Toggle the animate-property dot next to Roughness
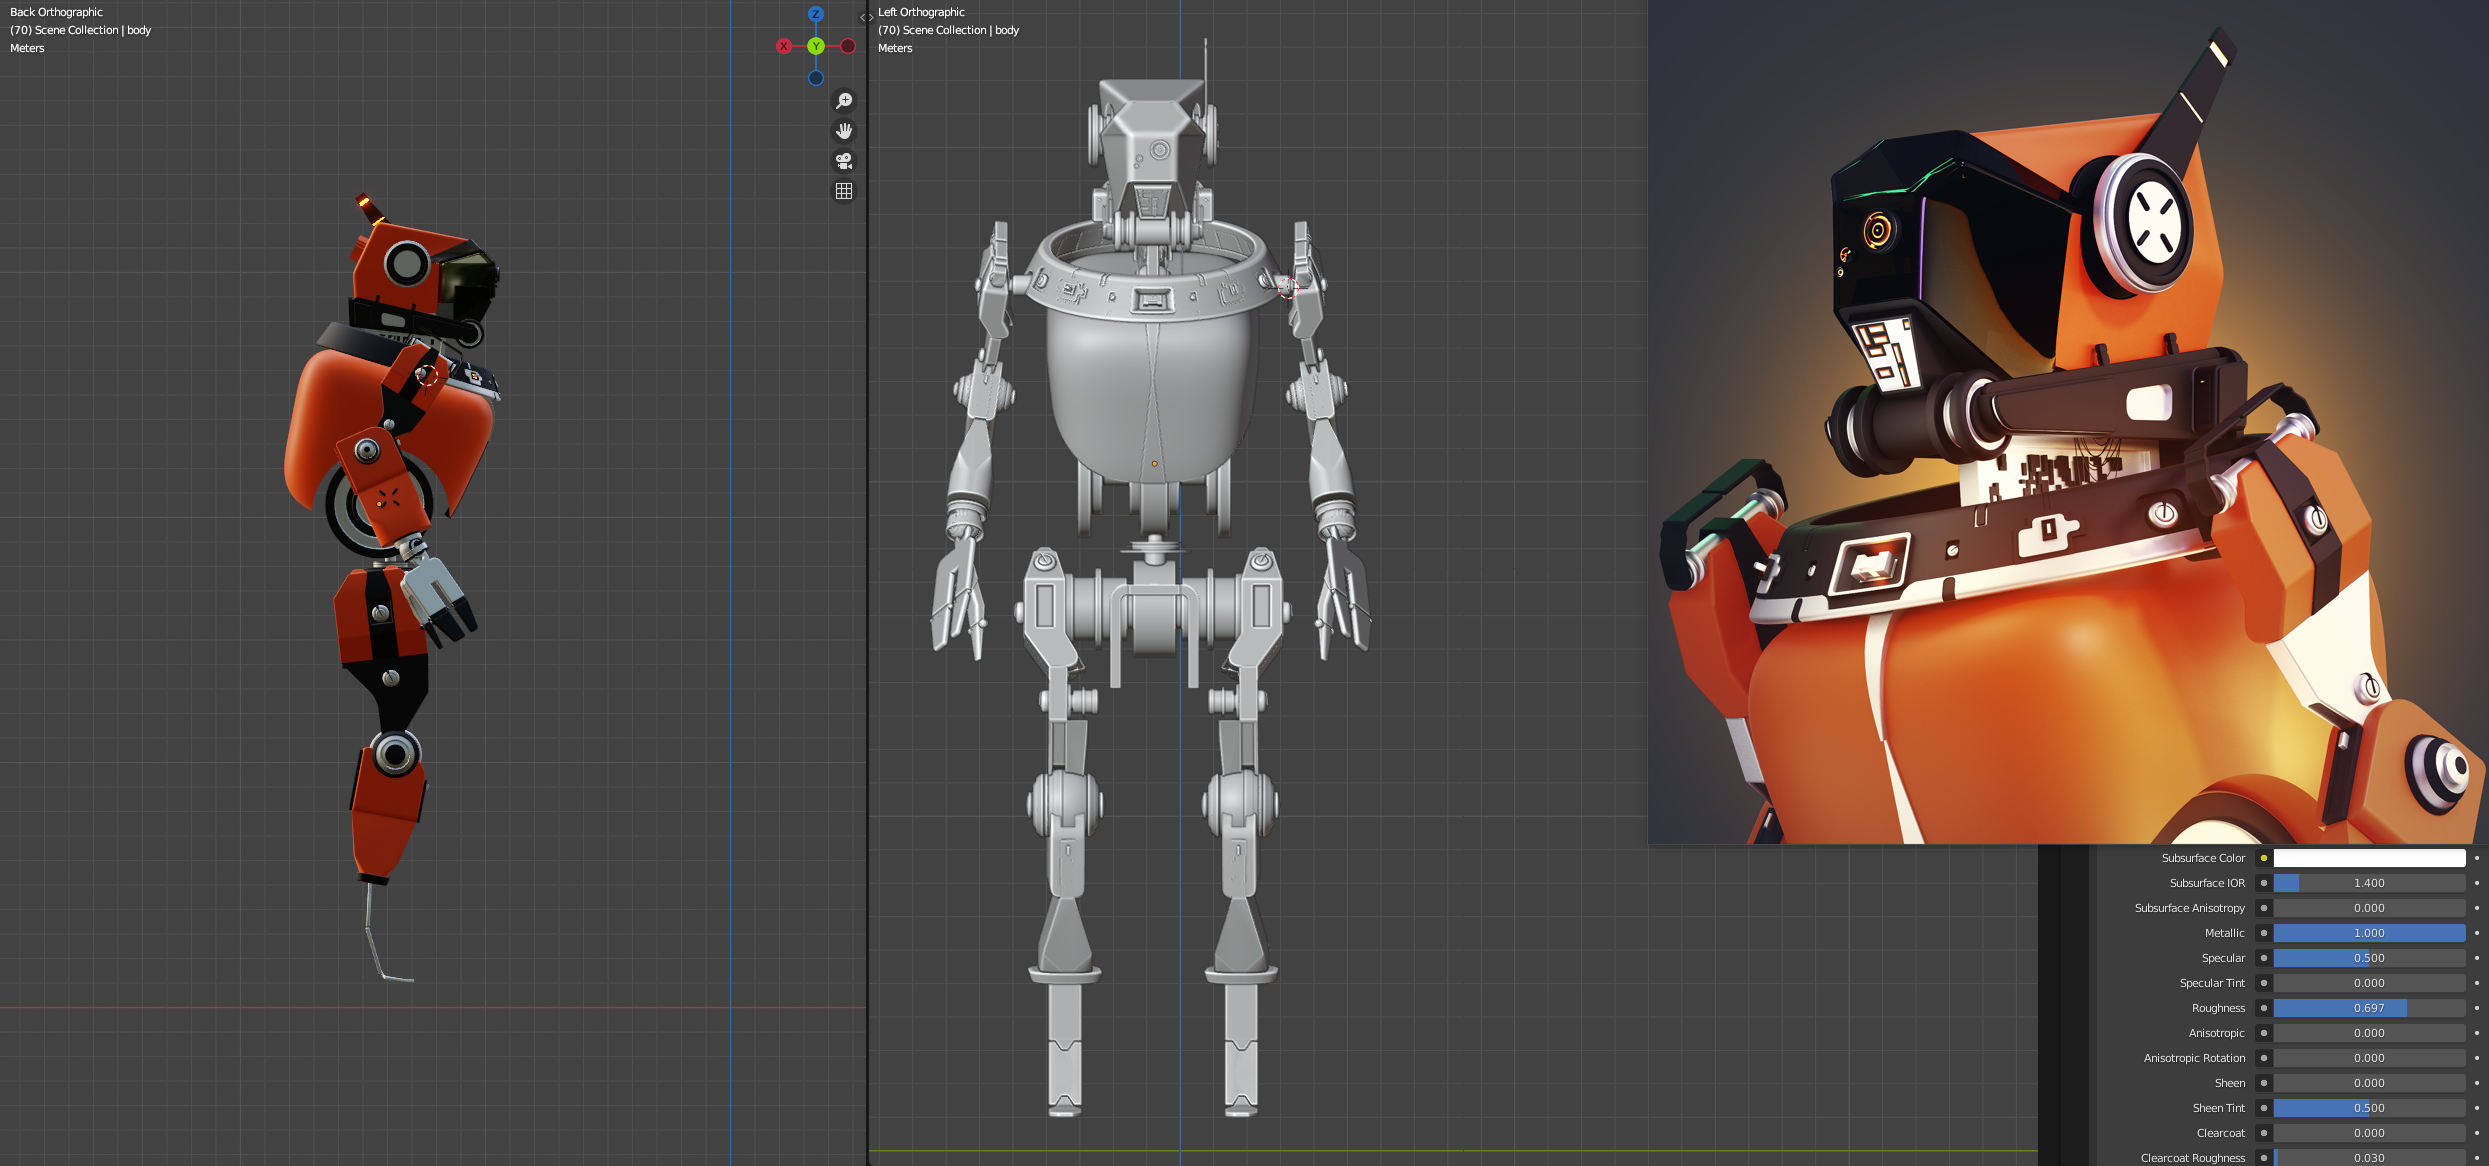The height and width of the screenshot is (1166, 2489). click(2477, 1008)
